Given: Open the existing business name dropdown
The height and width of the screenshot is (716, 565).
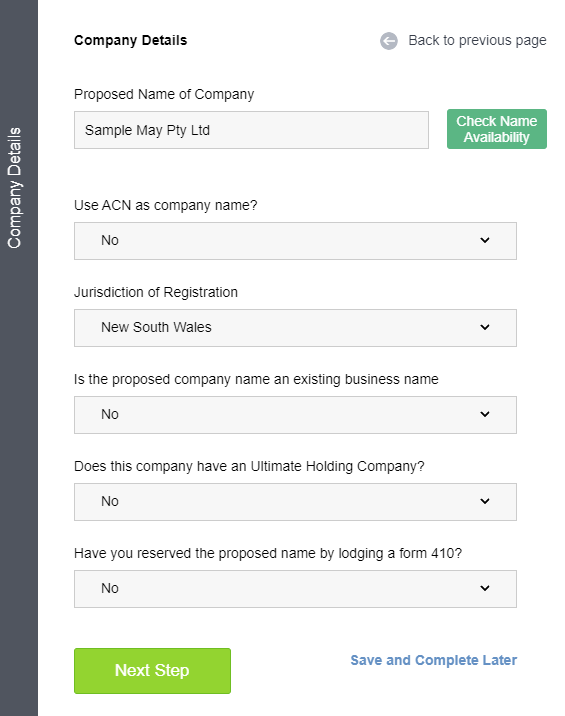Looking at the screenshot, I should (295, 415).
